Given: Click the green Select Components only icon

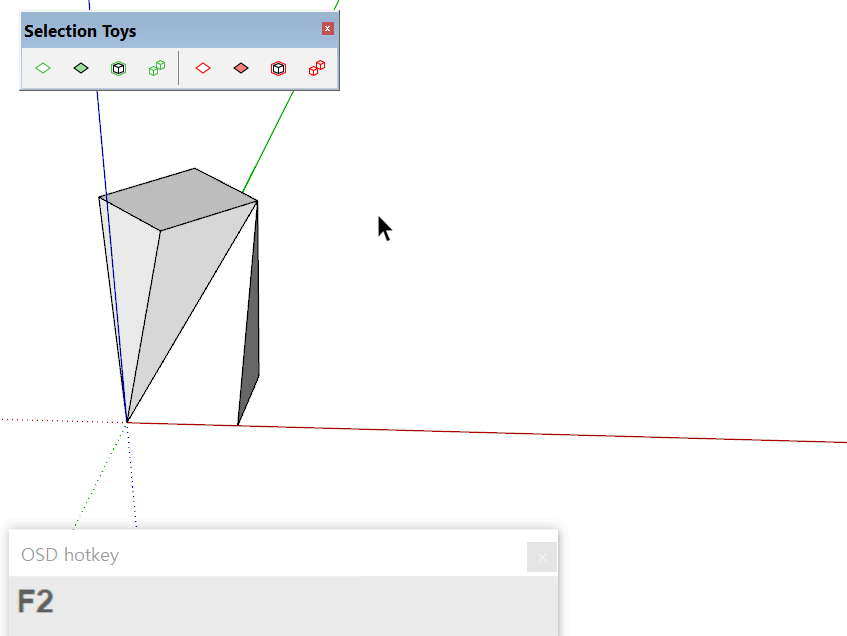Looking at the screenshot, I should (x=157, y=68).
